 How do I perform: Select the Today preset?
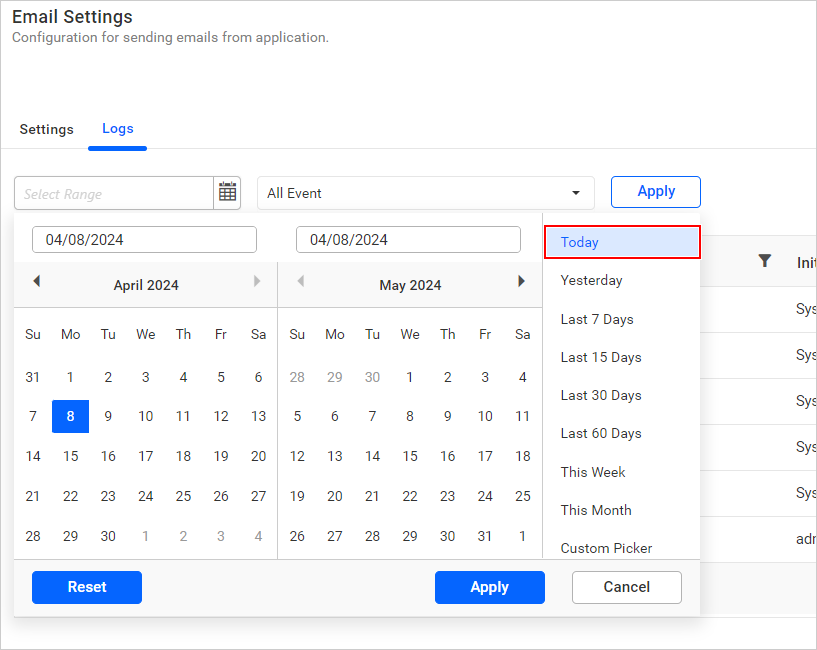point(621,242)
